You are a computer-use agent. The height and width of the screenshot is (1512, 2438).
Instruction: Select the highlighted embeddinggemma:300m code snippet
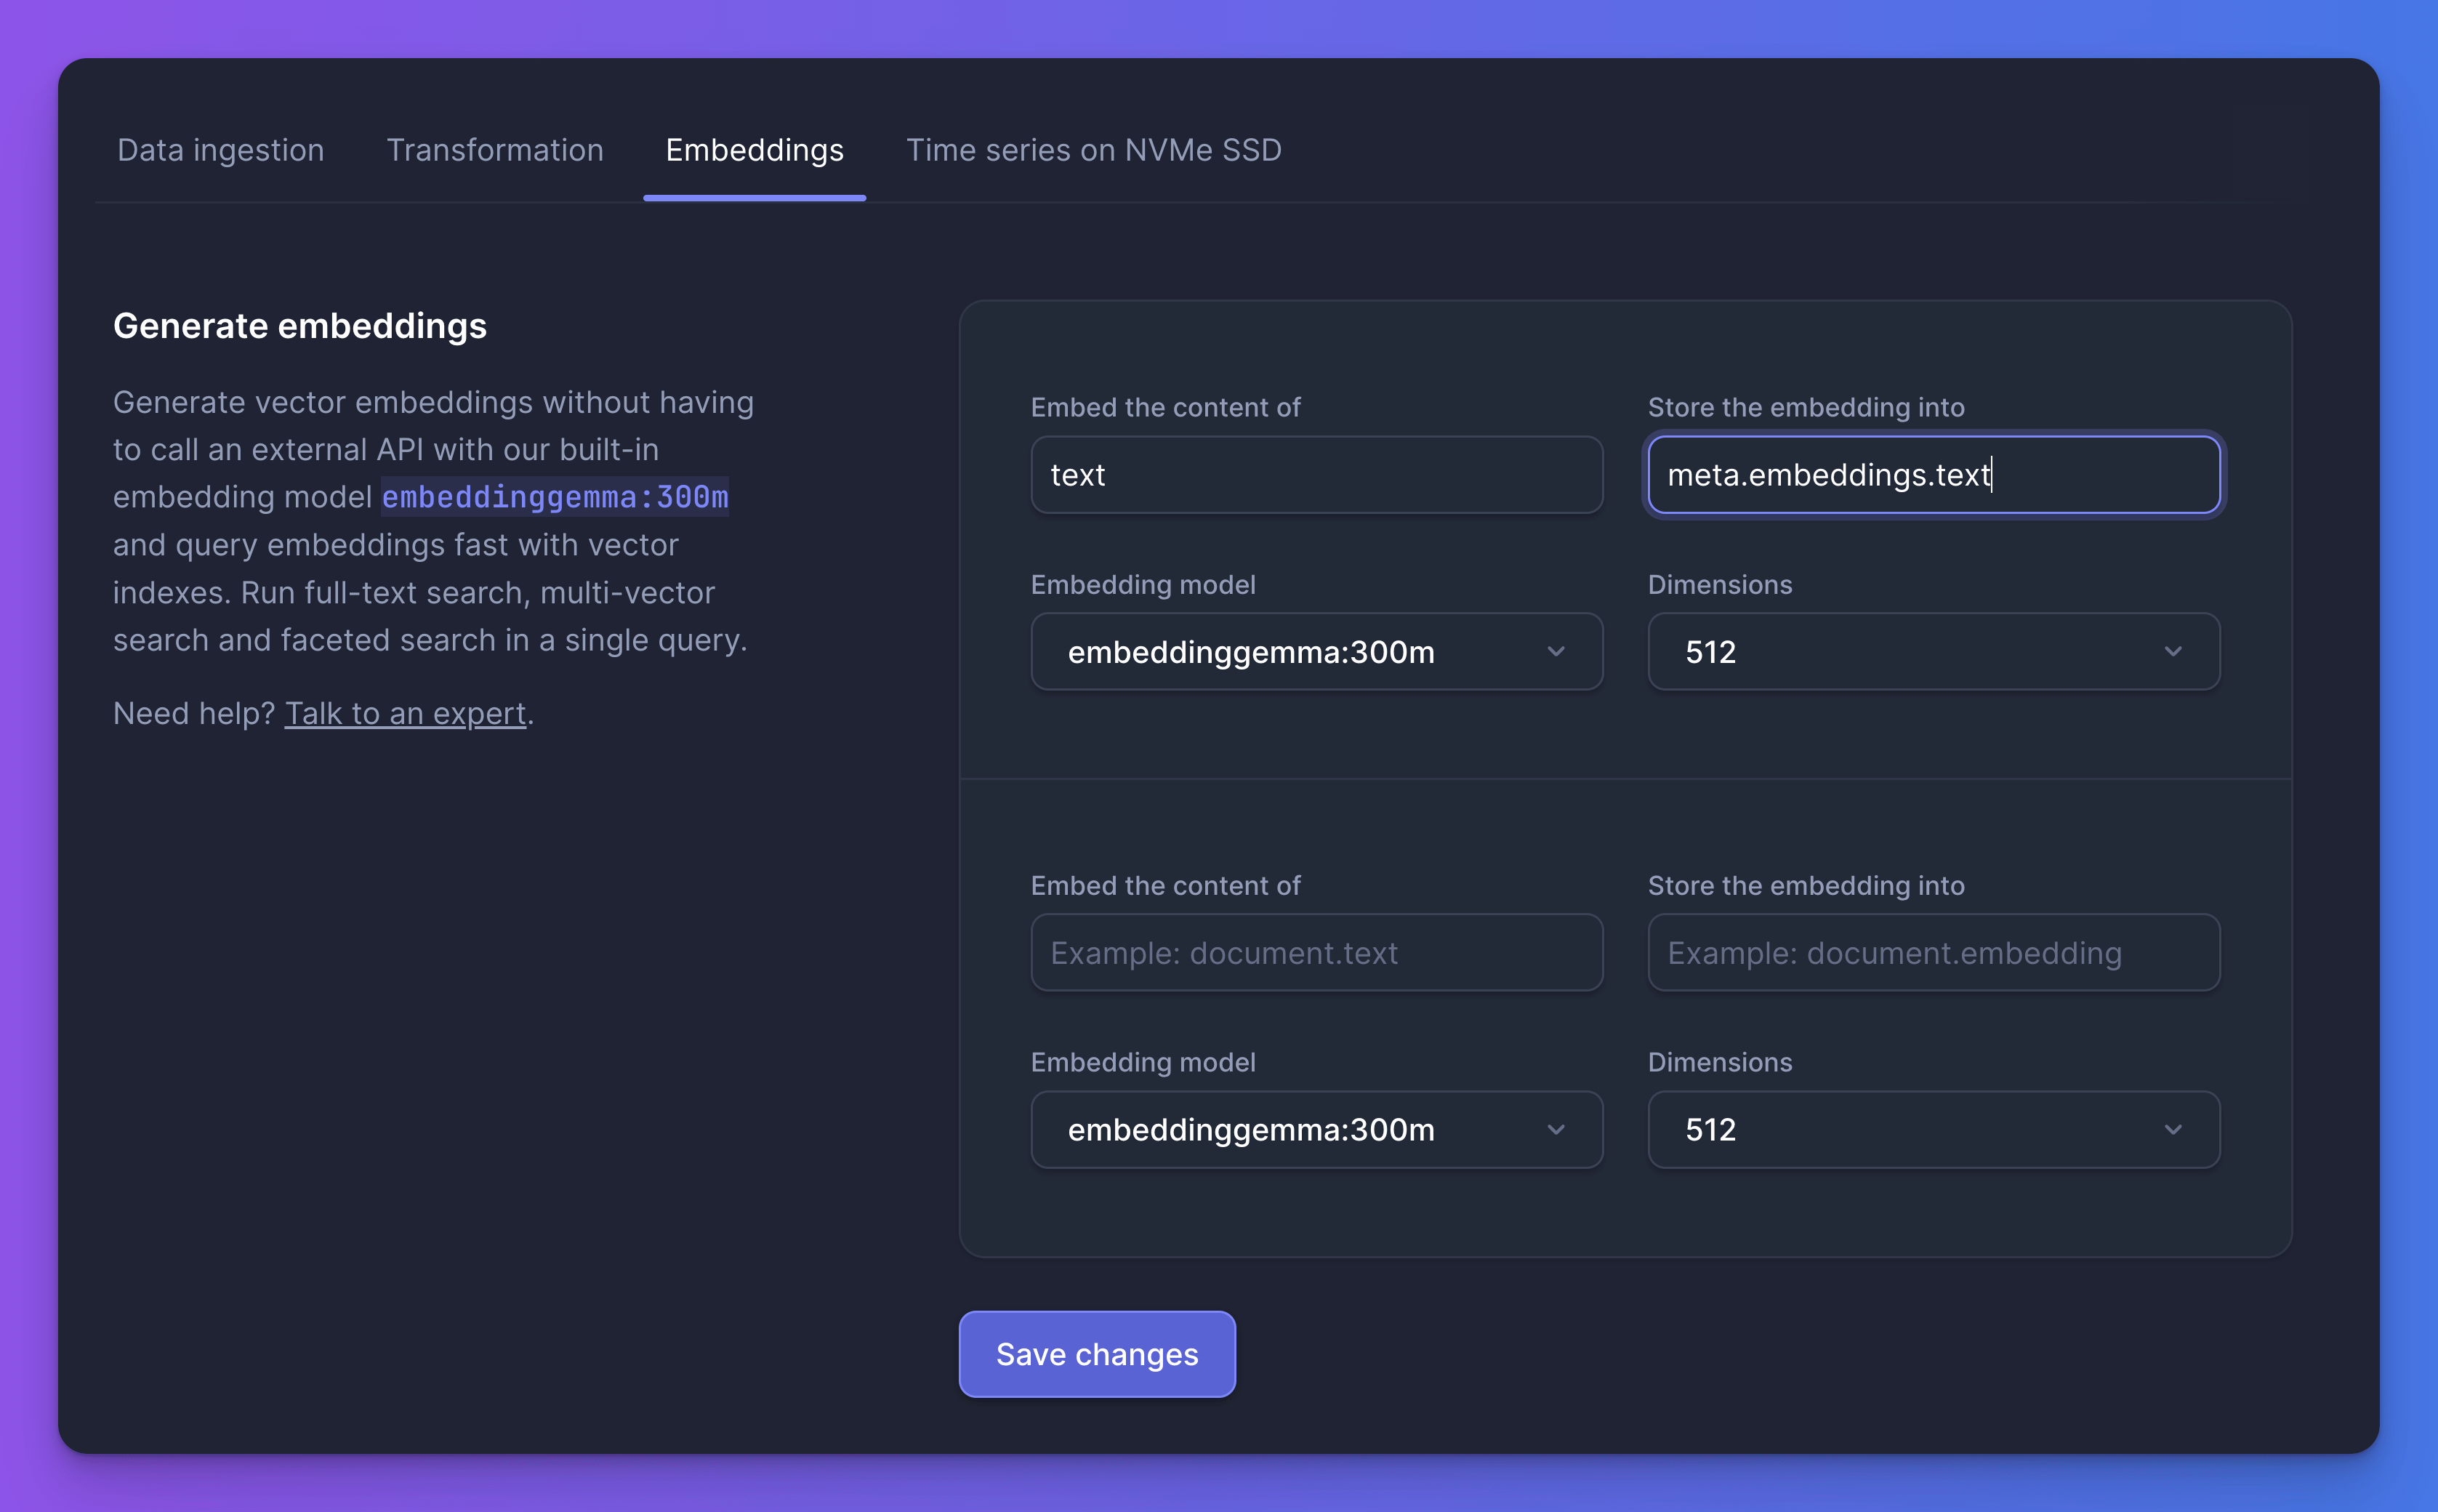[x=554, y=496]
